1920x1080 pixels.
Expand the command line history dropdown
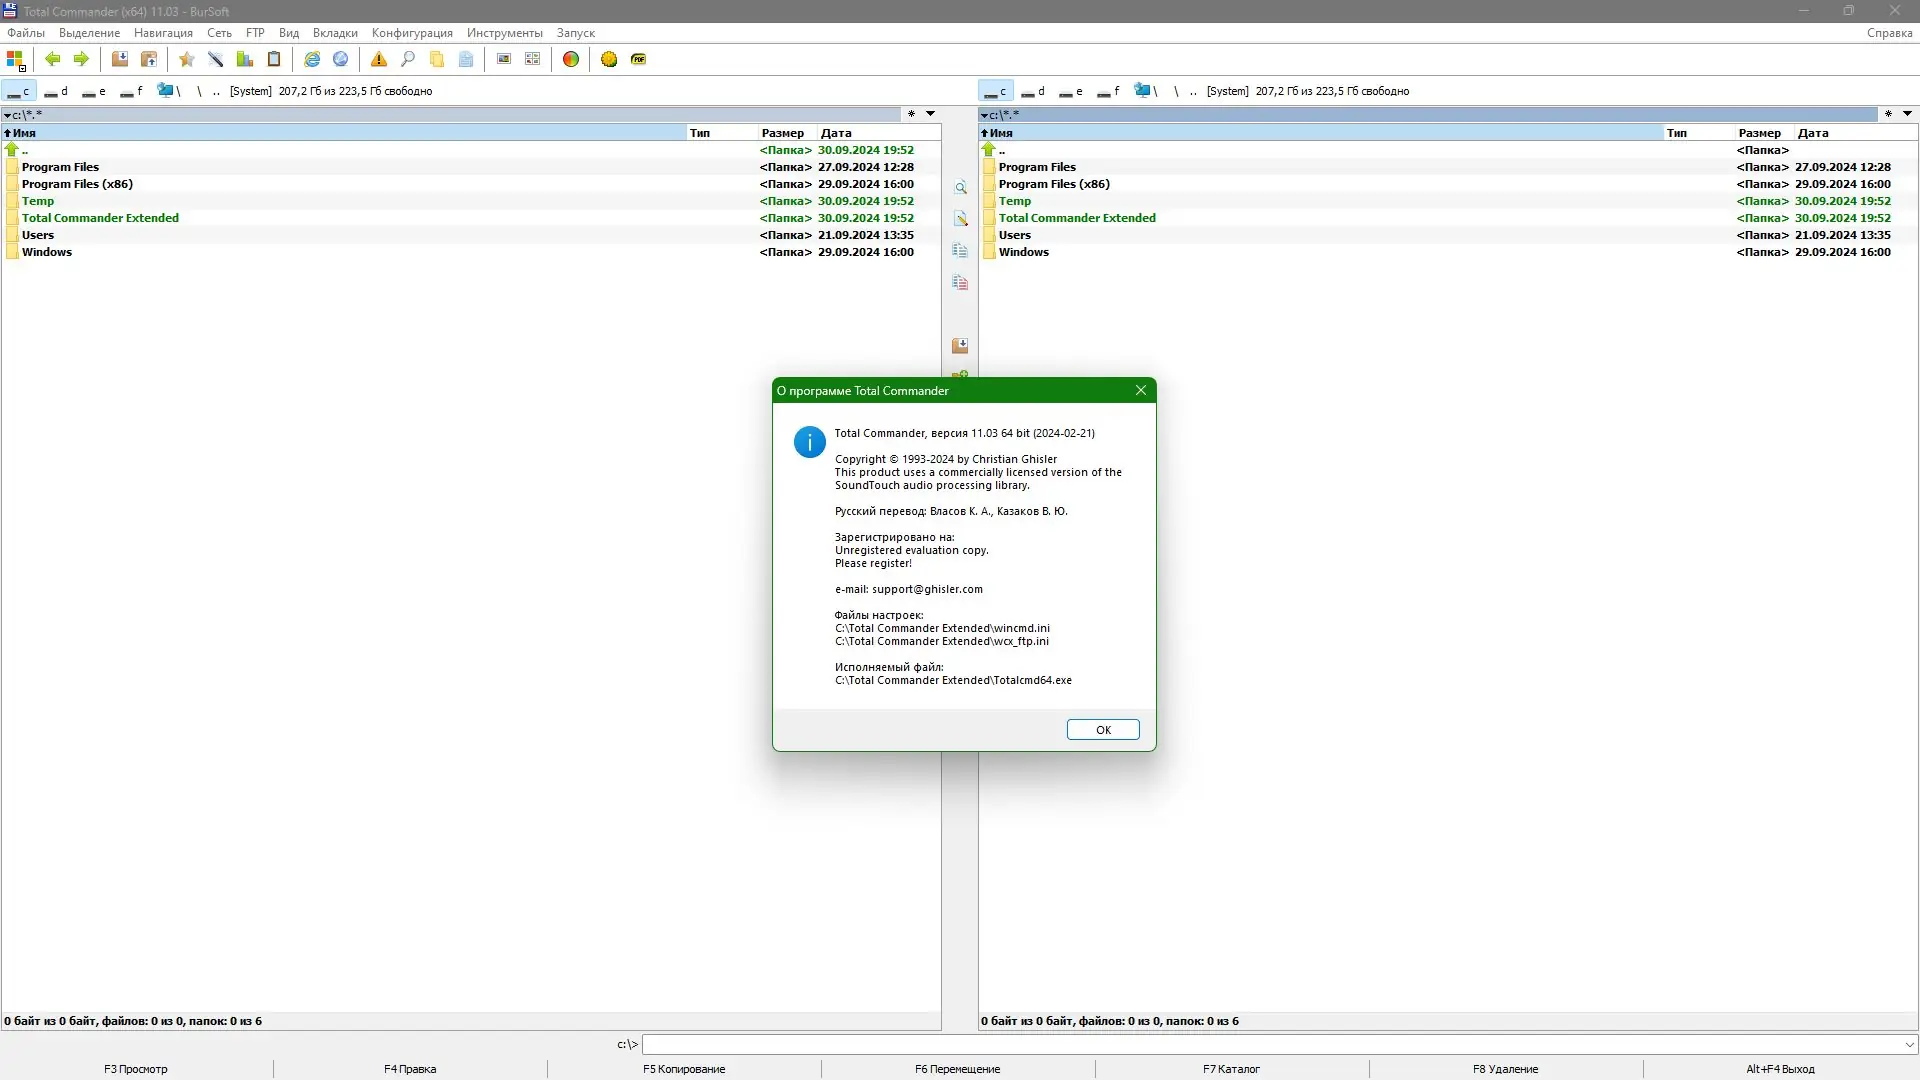1909,1045
